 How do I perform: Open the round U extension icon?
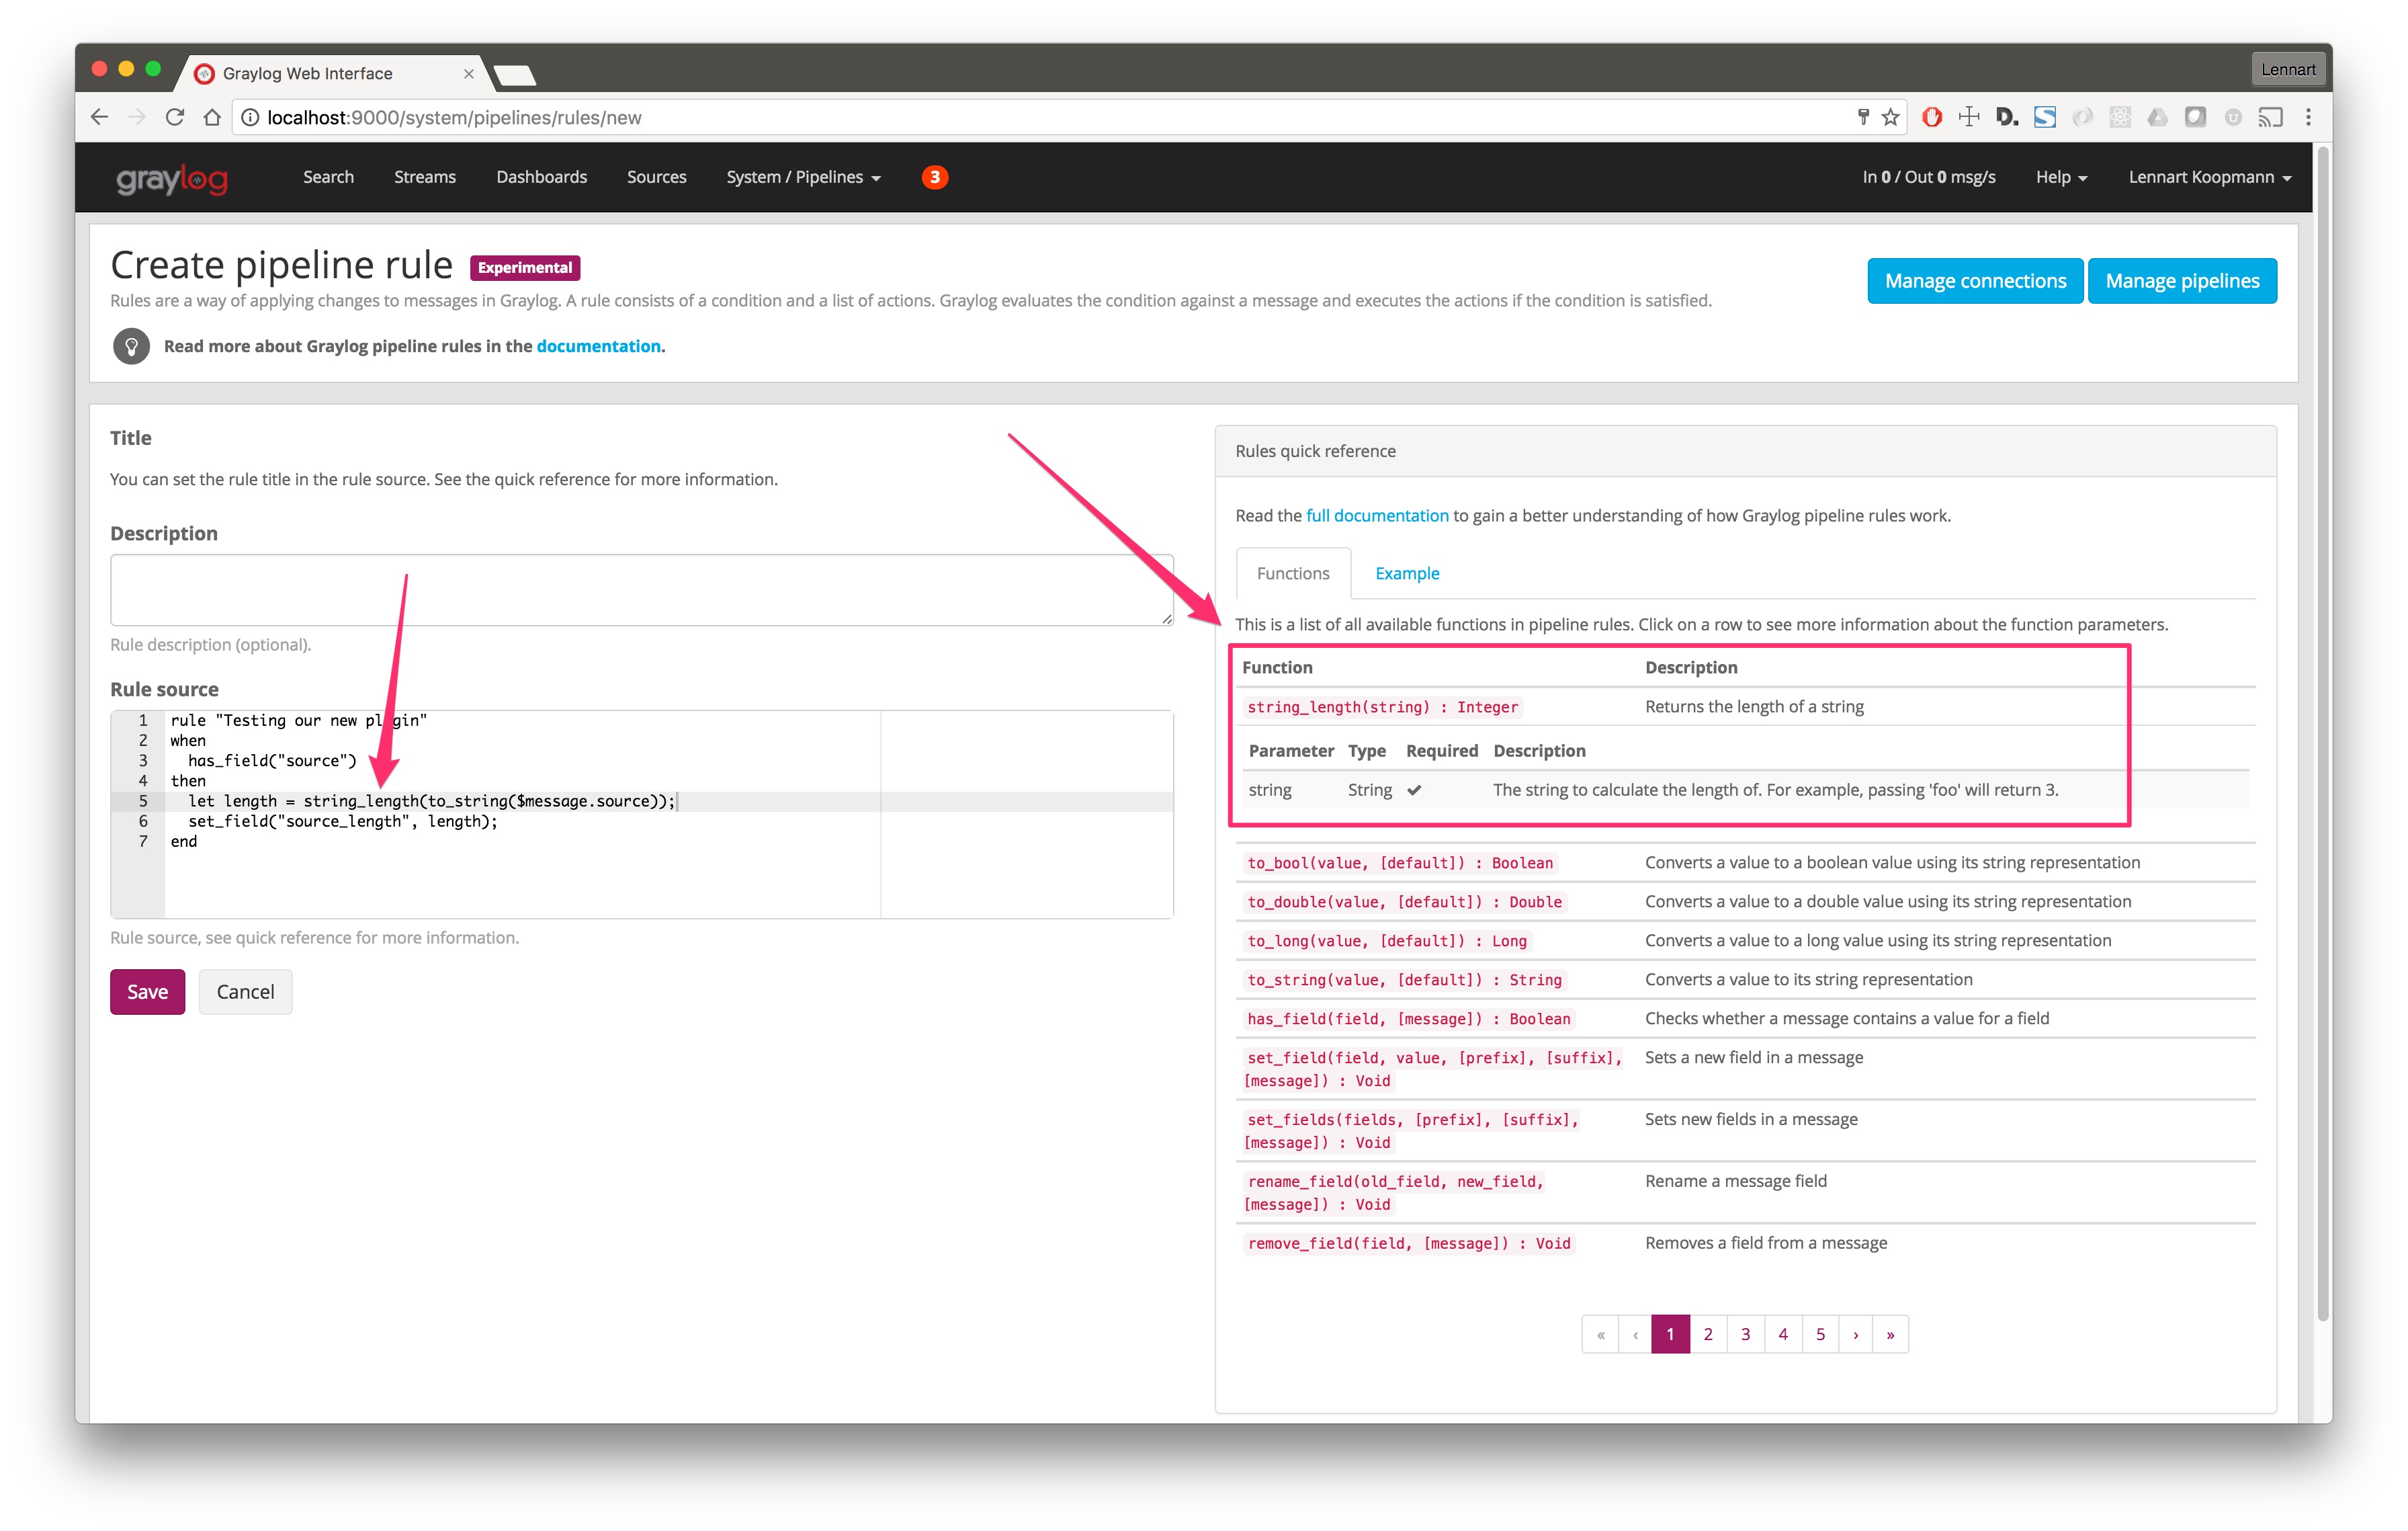(2233, 117)
